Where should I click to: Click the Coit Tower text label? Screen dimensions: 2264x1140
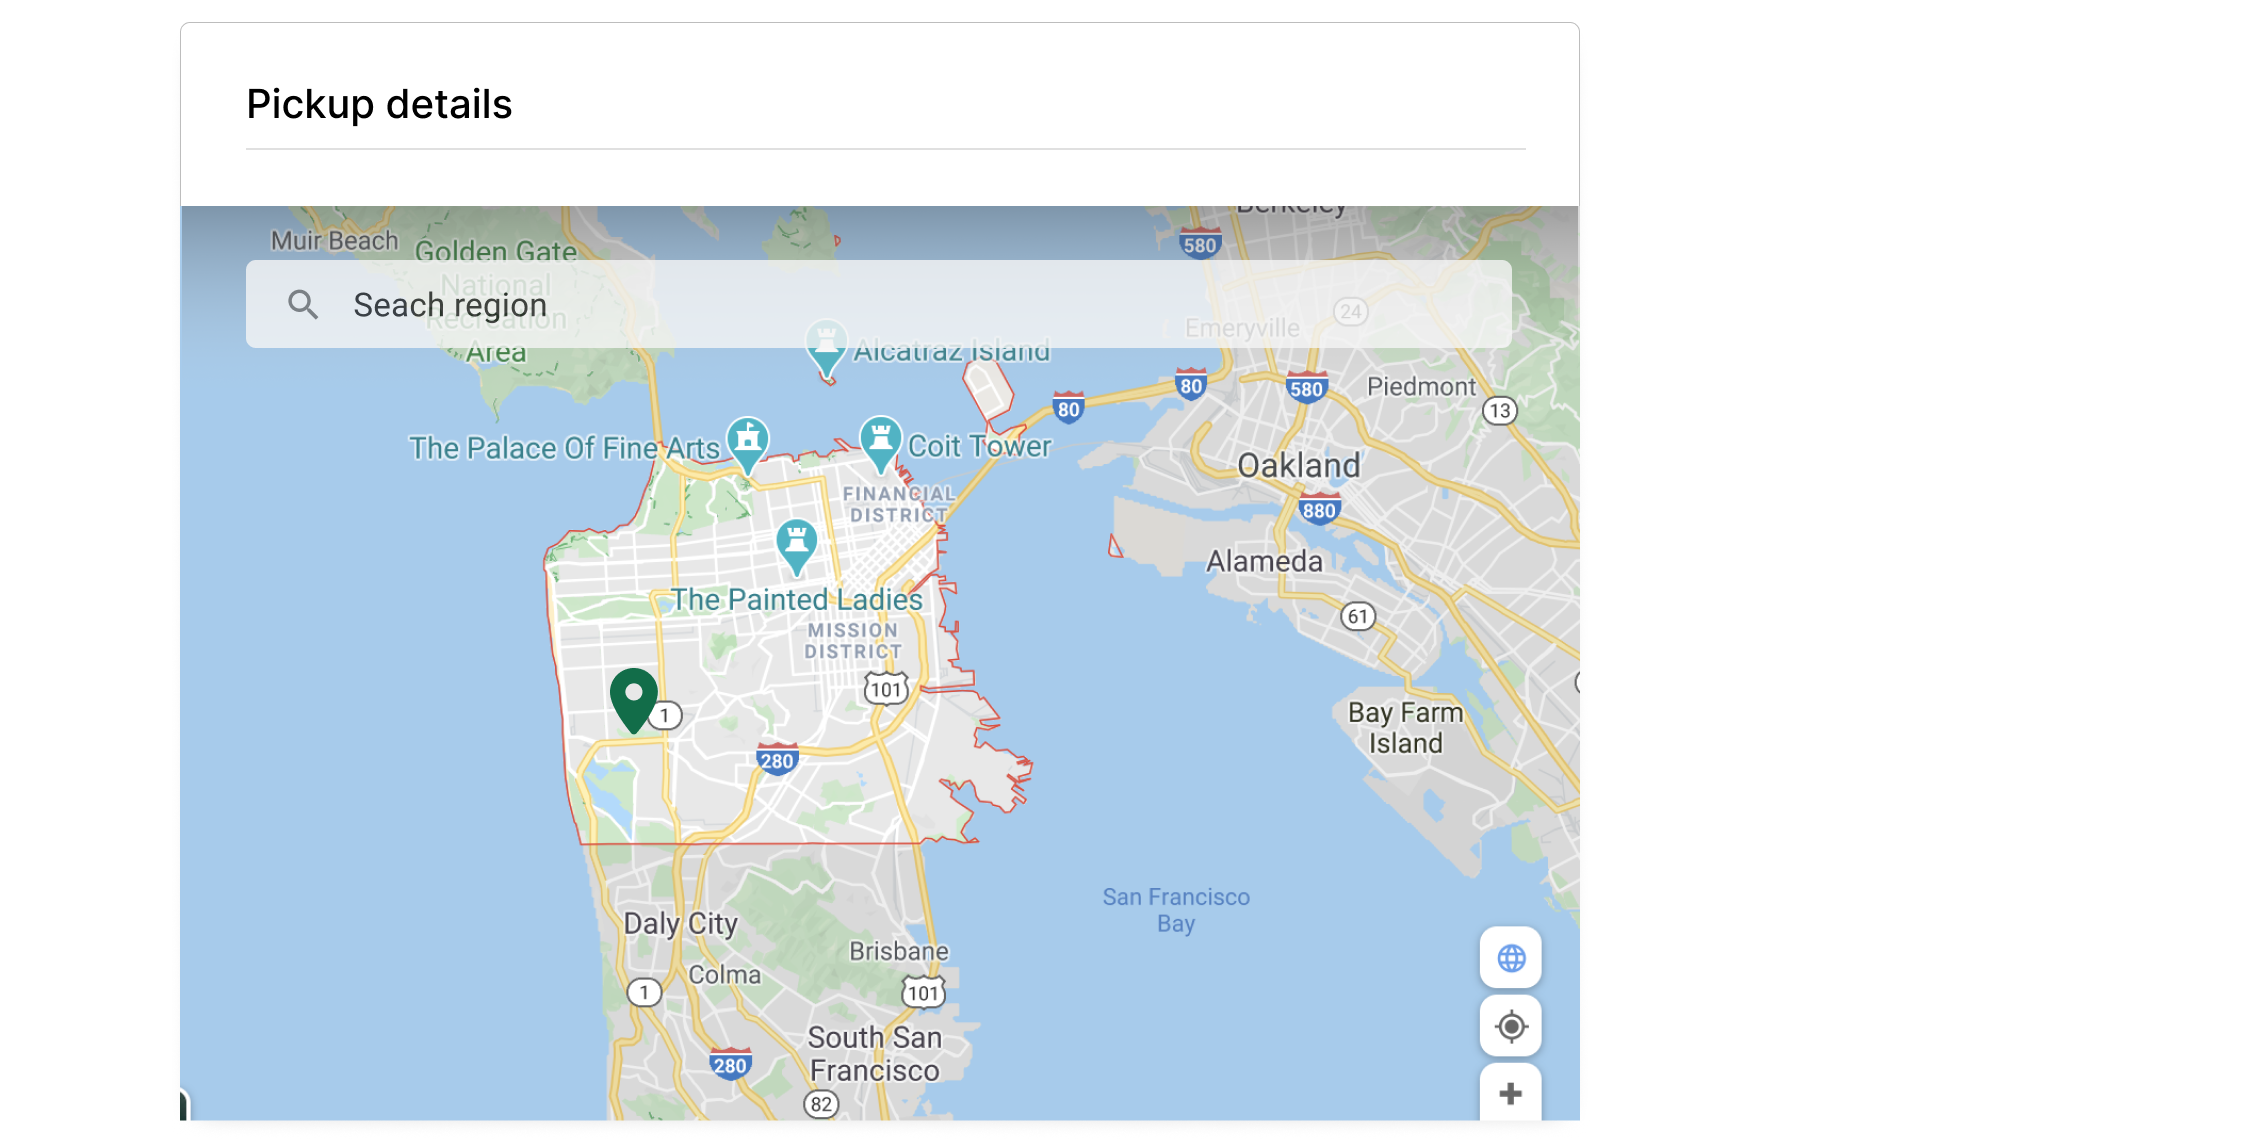[979, 446]
